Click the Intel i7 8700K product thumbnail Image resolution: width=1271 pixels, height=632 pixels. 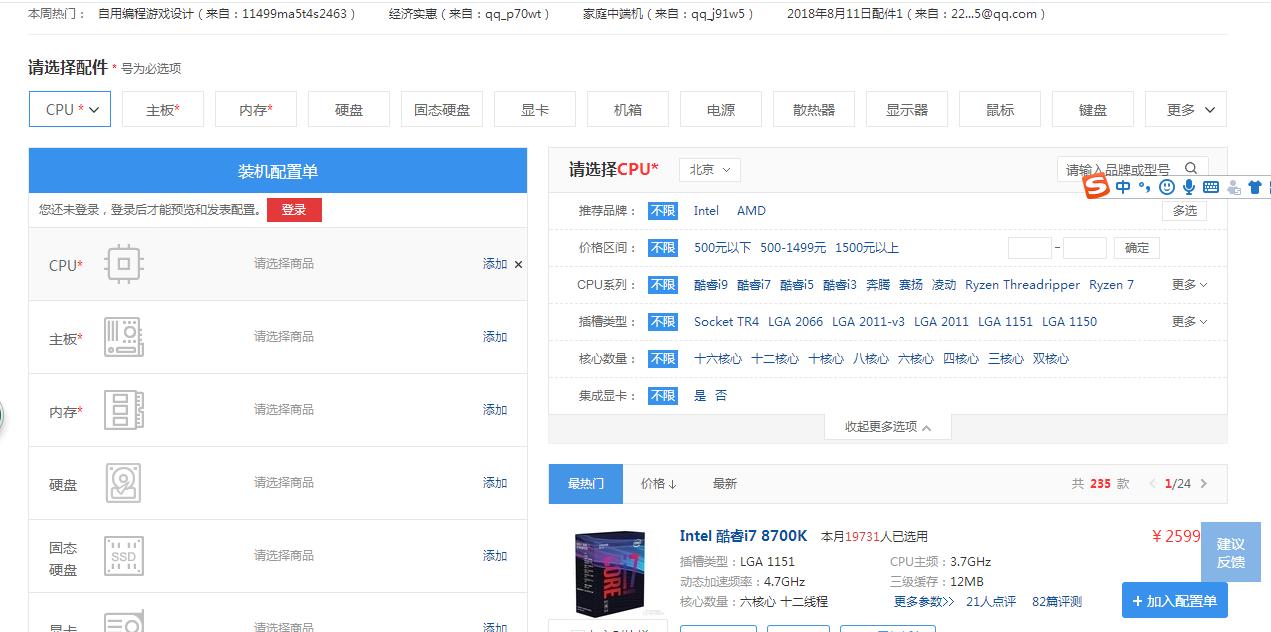tap(609, 572)
